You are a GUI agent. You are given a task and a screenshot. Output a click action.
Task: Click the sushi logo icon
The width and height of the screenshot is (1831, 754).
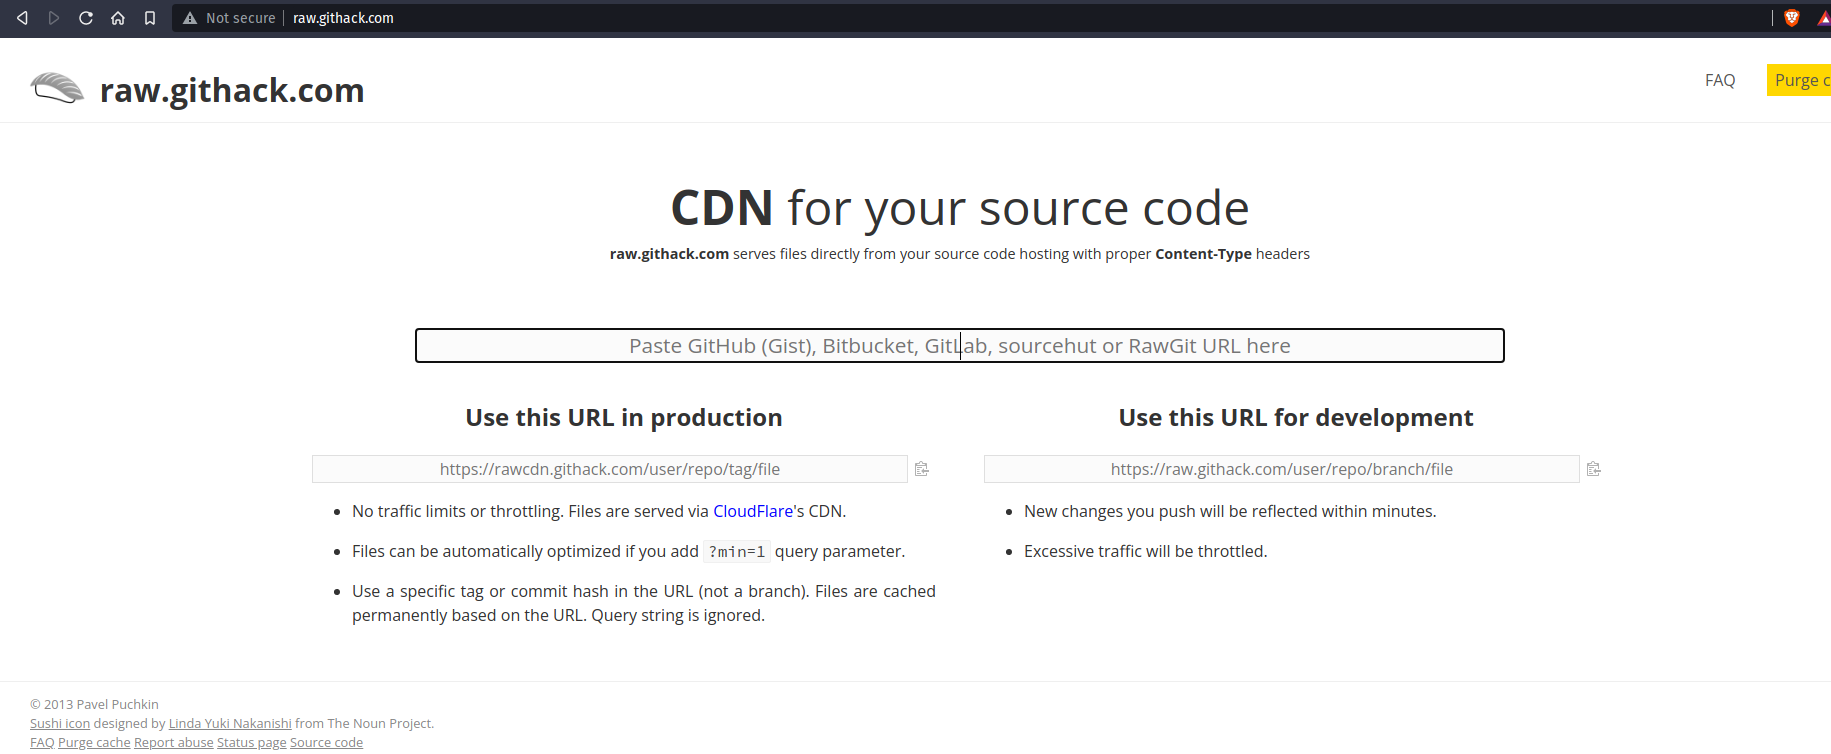click(57, 89)
